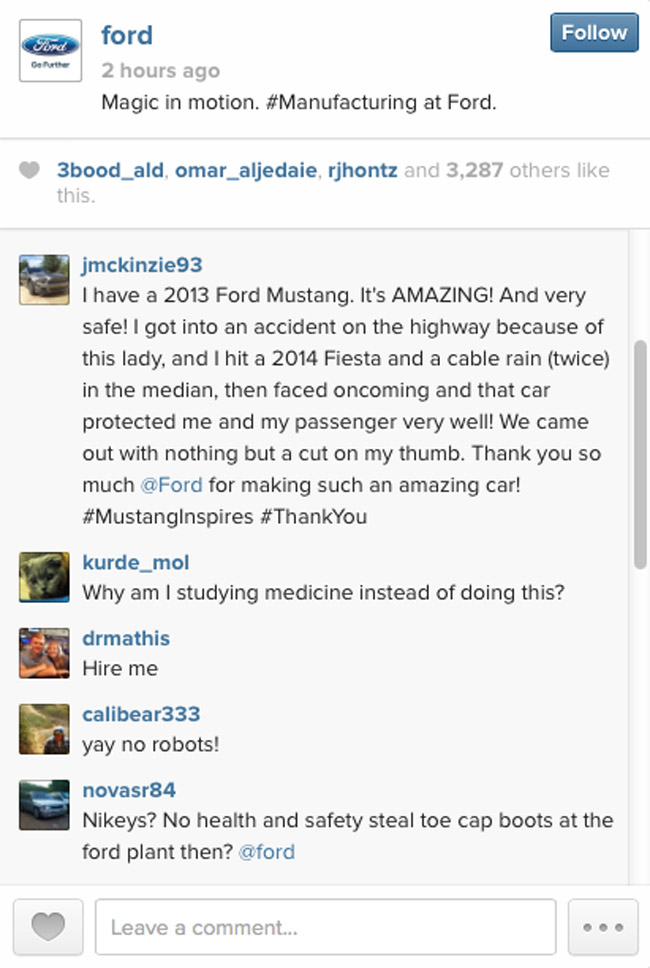Screen dimensions: 650x968
Task: Open calibear333's avatar thumbnail
Action: (43, 729)
